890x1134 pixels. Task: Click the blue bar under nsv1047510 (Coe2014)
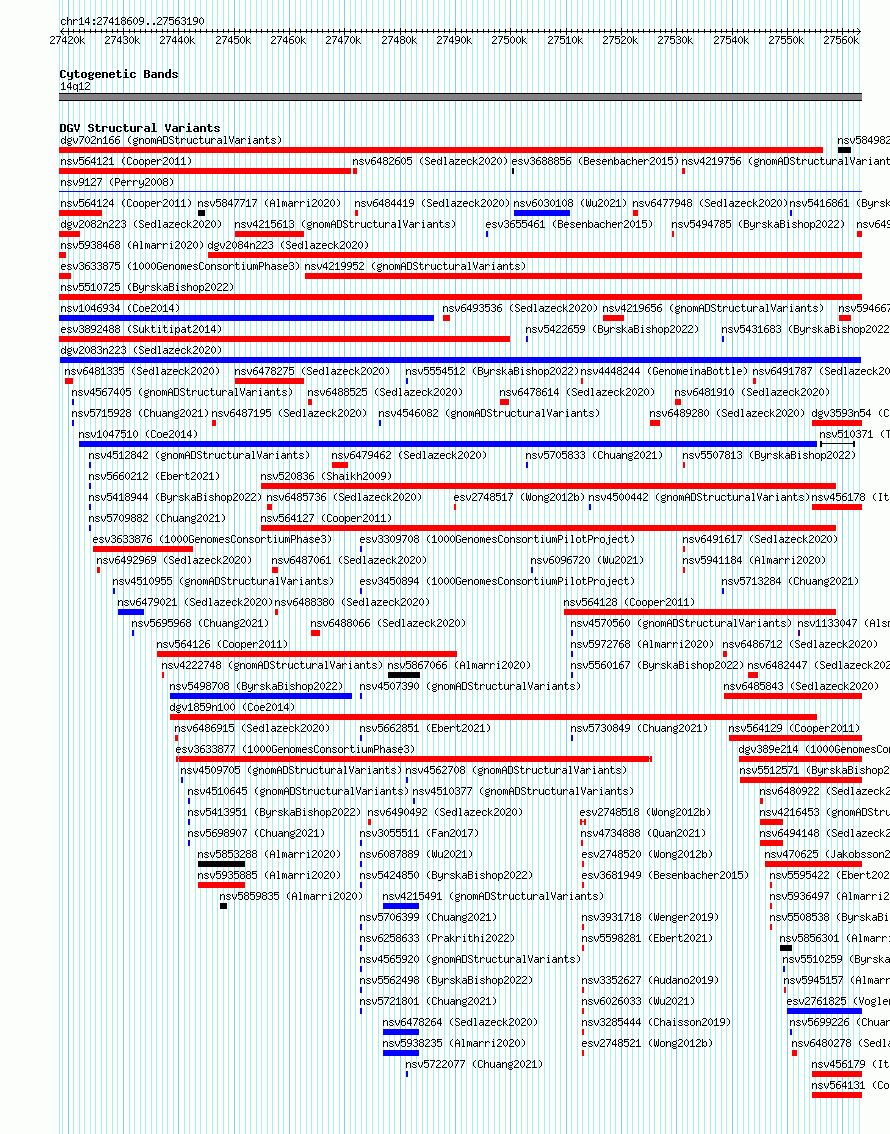click(x=448, y=444)
